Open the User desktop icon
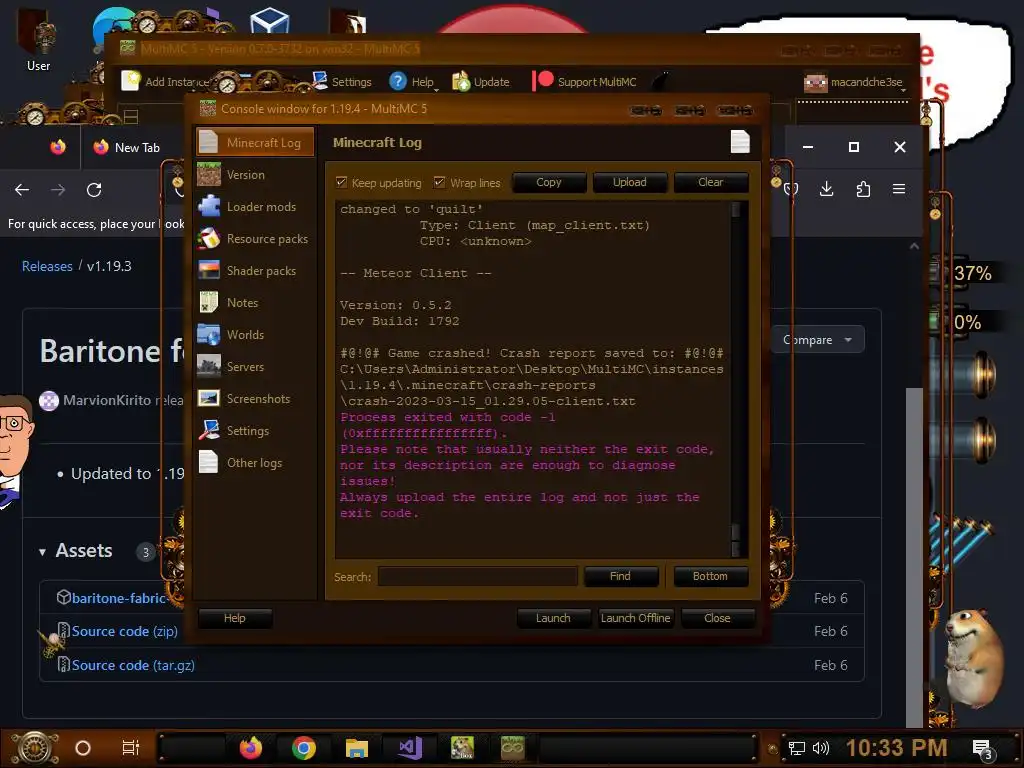Screen dimensions: 1024x768 coord(38,42)
